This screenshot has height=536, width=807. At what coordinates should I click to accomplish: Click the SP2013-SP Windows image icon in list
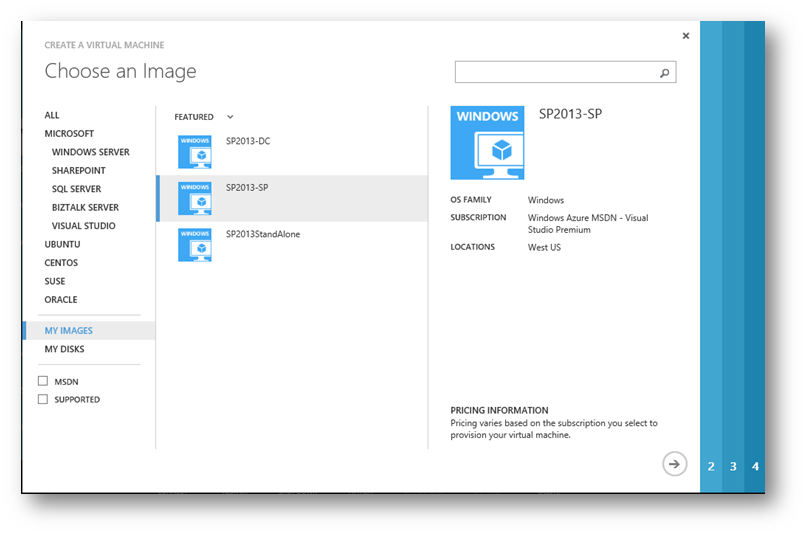(x=195, y=198)
